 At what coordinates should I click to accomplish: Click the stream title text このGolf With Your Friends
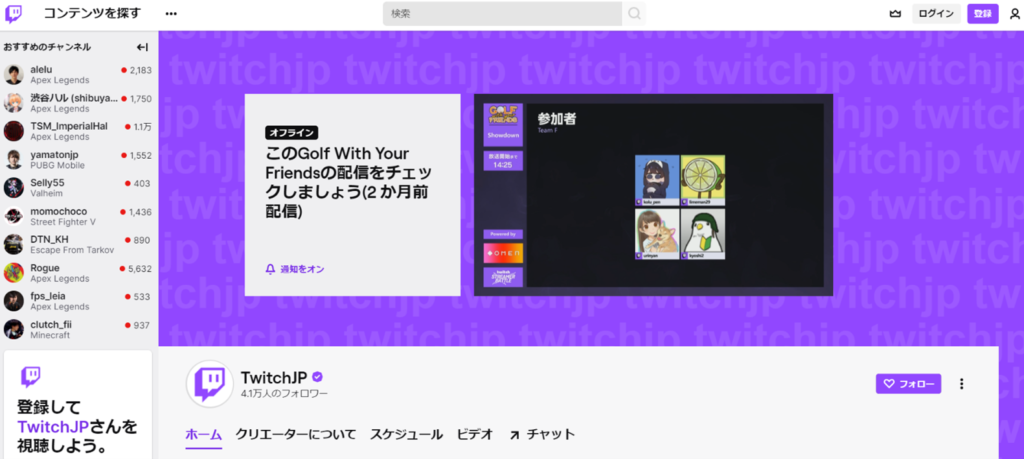pos(351,183)
